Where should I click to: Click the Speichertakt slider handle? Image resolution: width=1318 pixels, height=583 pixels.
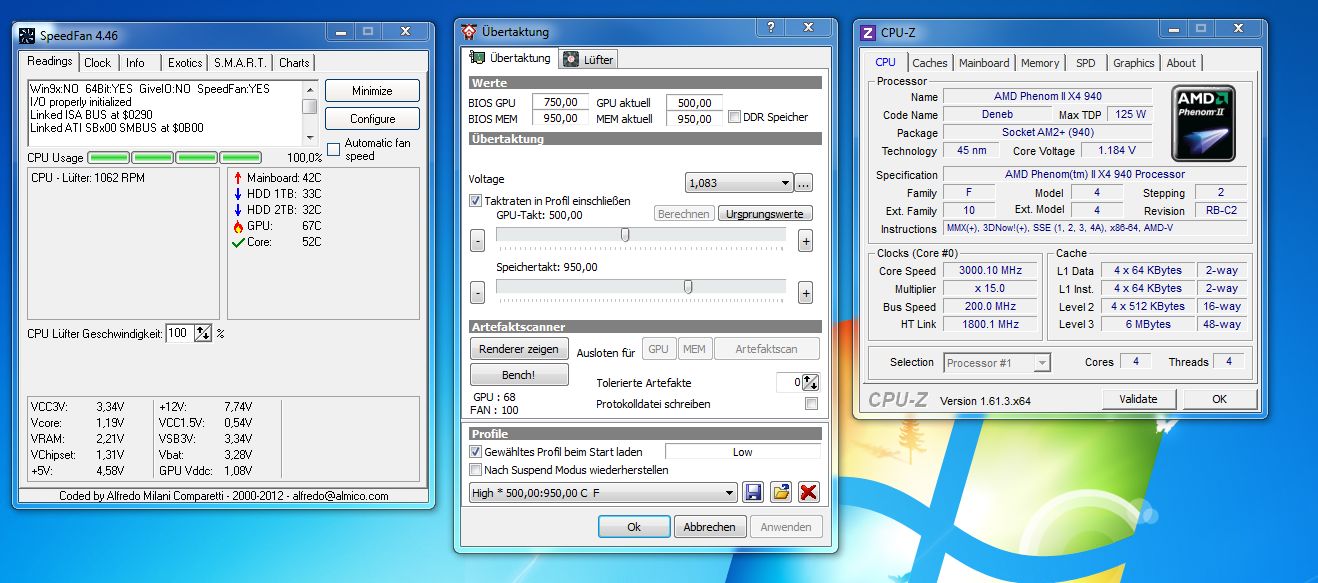point(688,287)
